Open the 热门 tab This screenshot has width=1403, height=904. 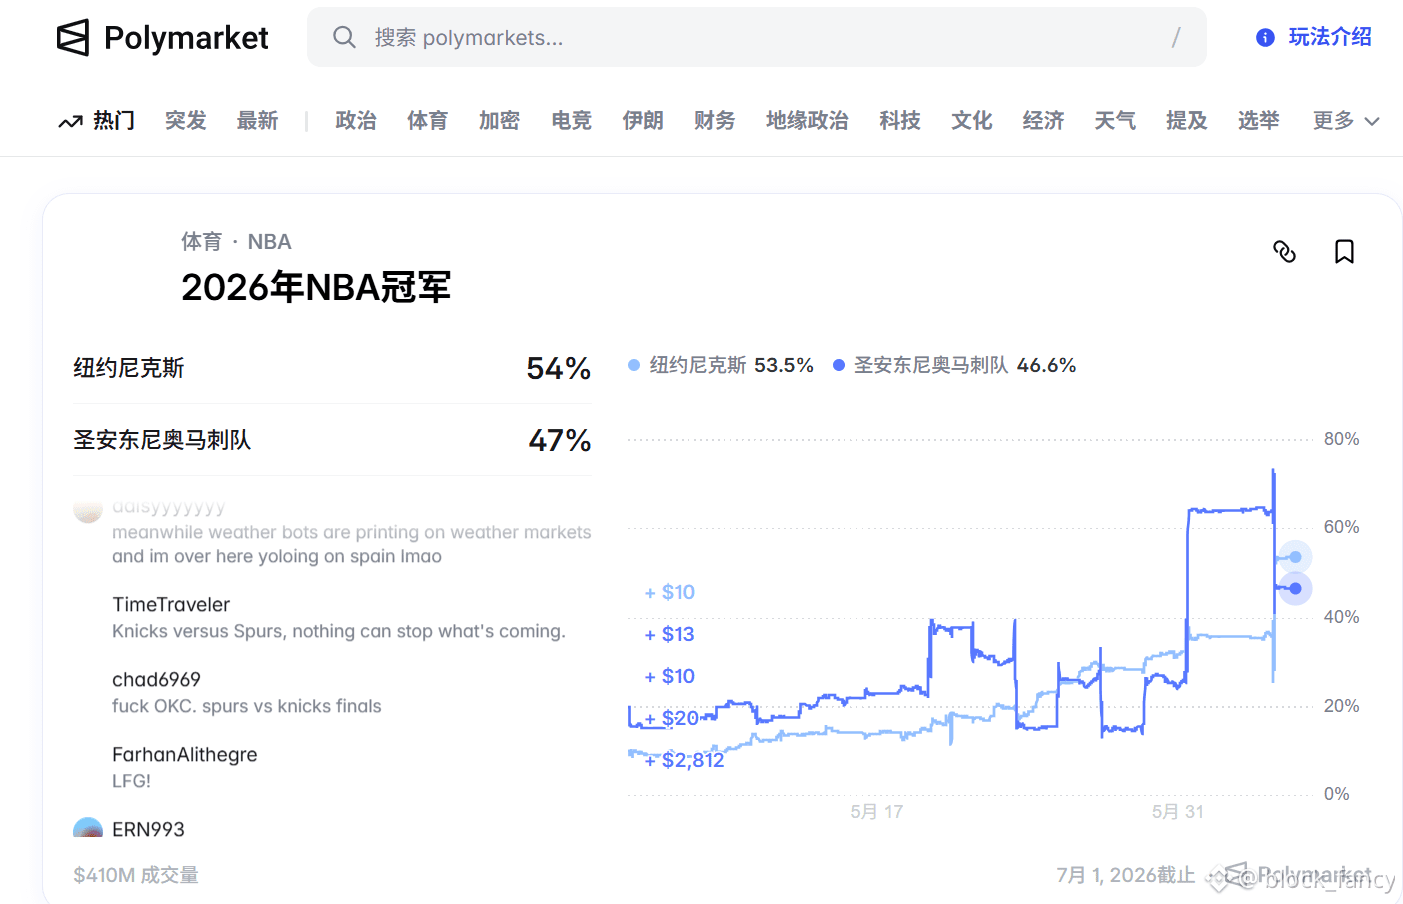click(114, 121)
